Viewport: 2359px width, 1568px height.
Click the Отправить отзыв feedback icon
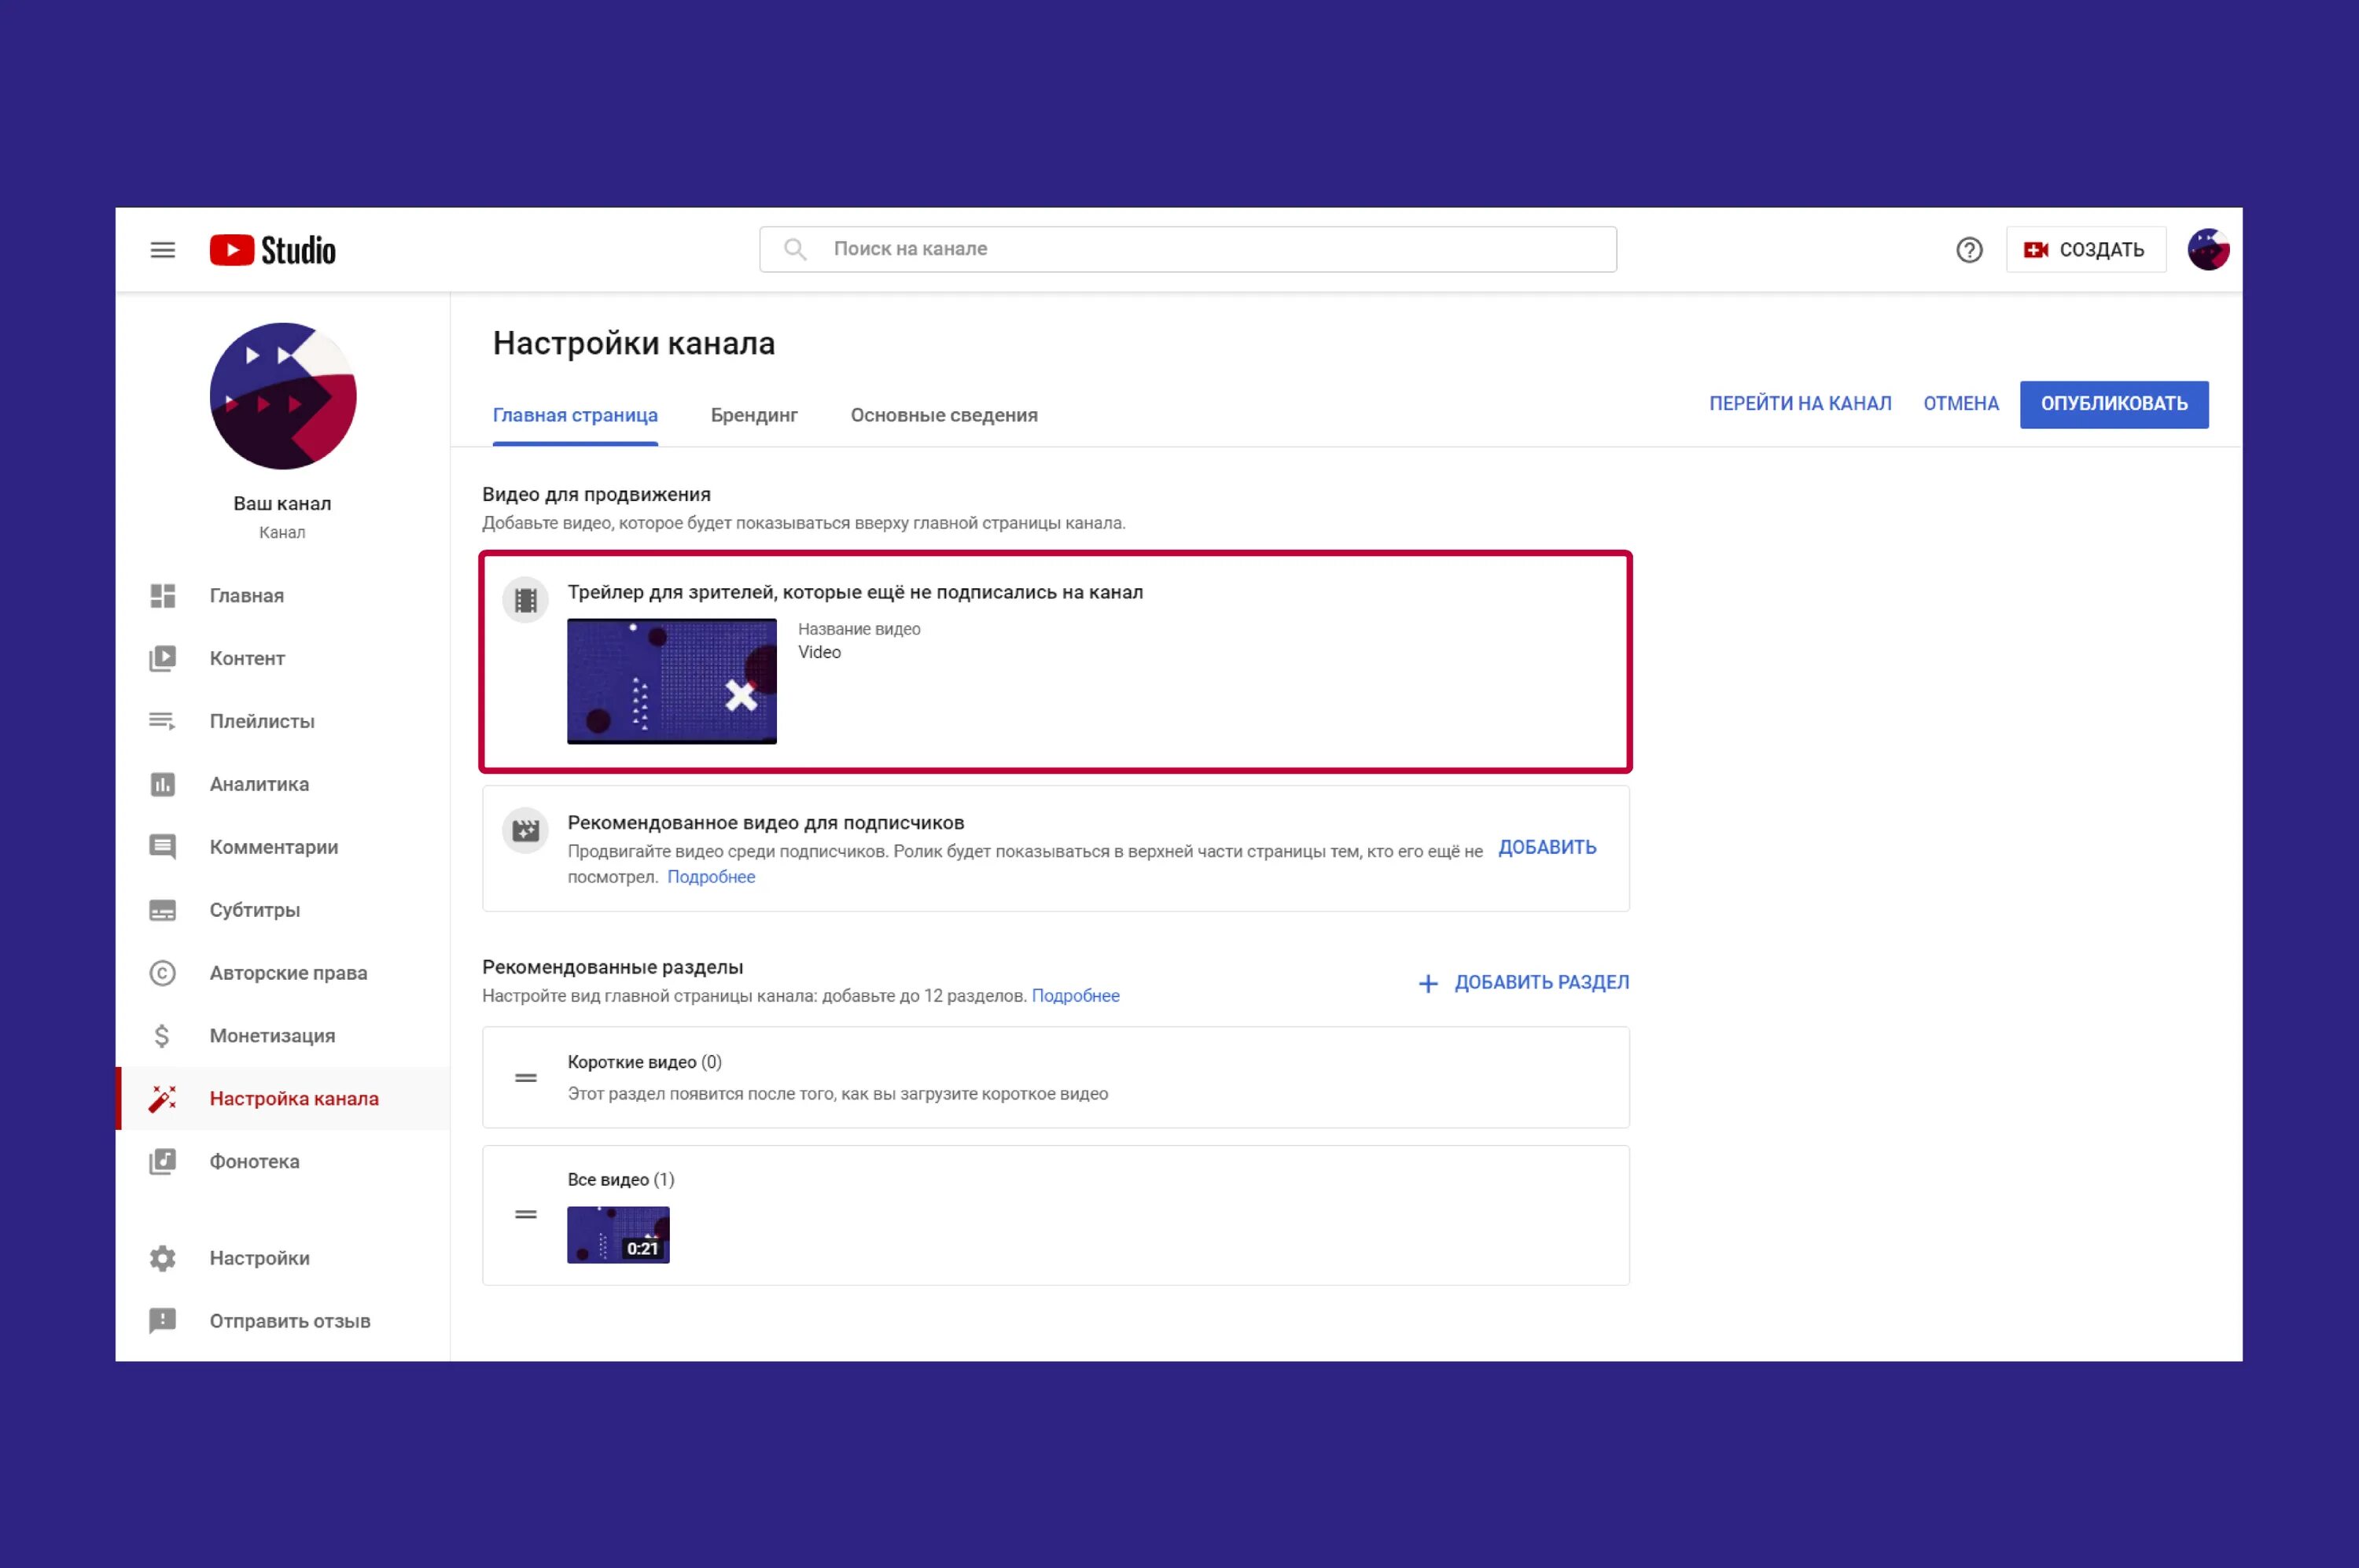click(163, 1321)
